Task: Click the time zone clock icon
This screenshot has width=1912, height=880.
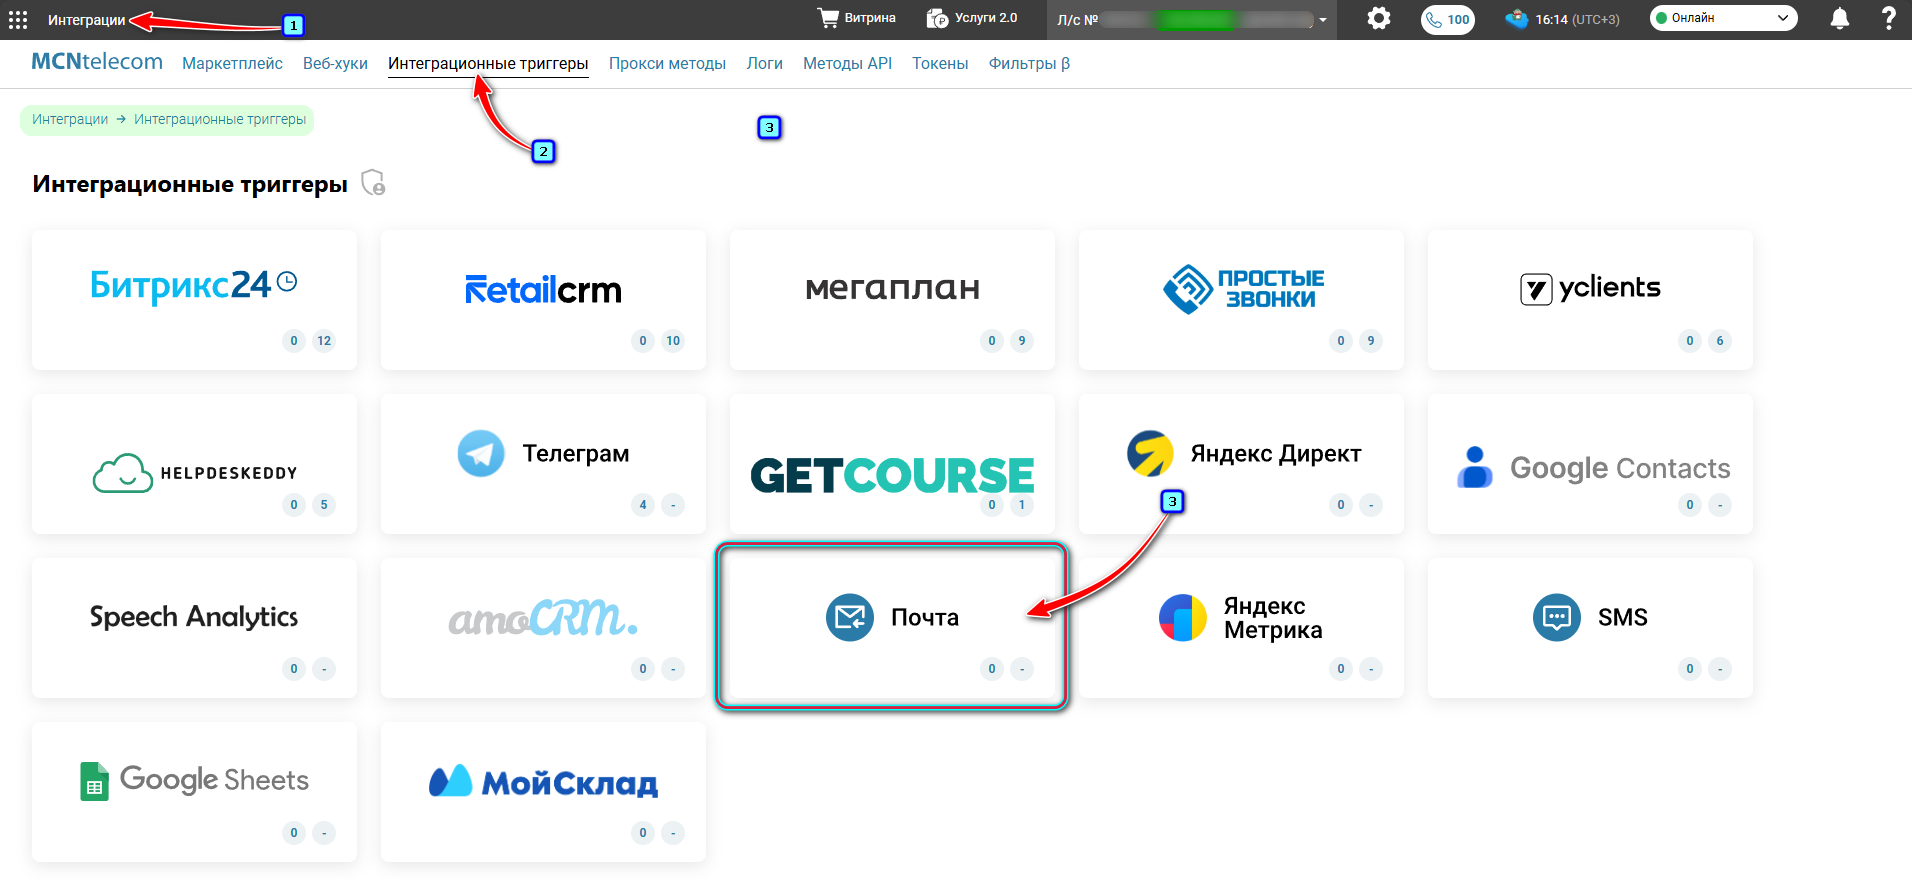Action: click(x=1517, y=19)
